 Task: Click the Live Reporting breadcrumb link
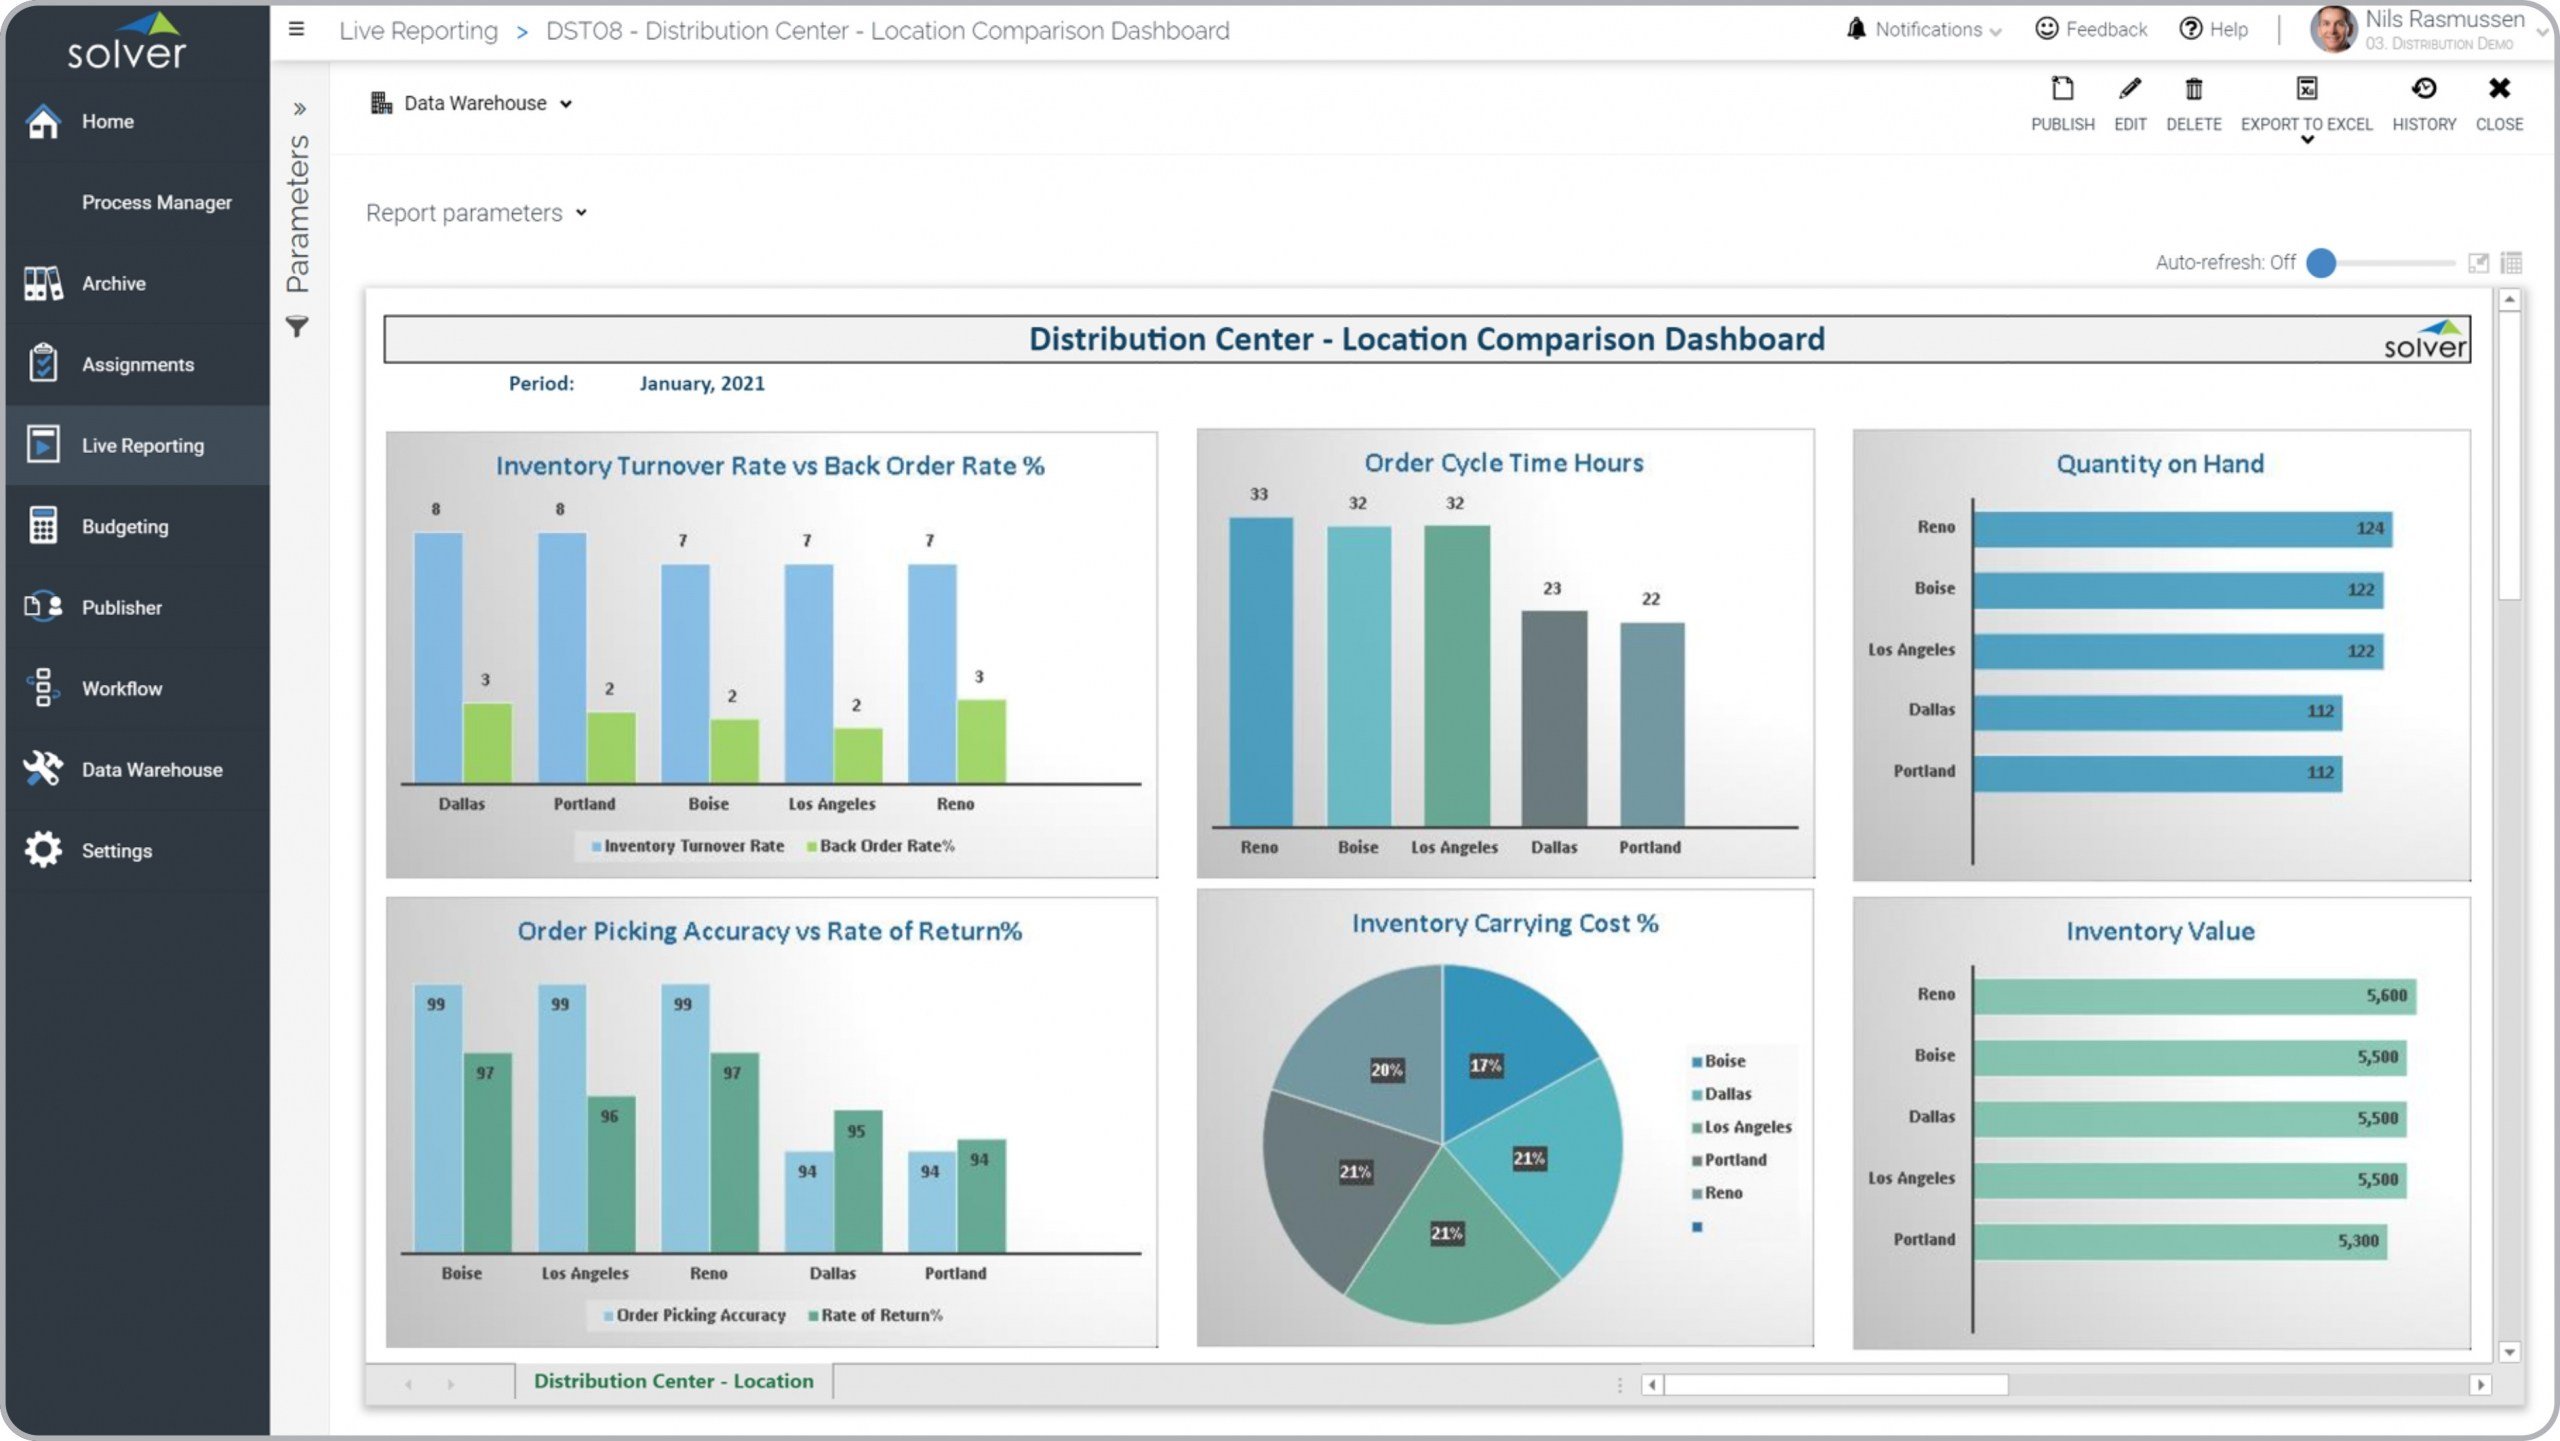[418, 31]
